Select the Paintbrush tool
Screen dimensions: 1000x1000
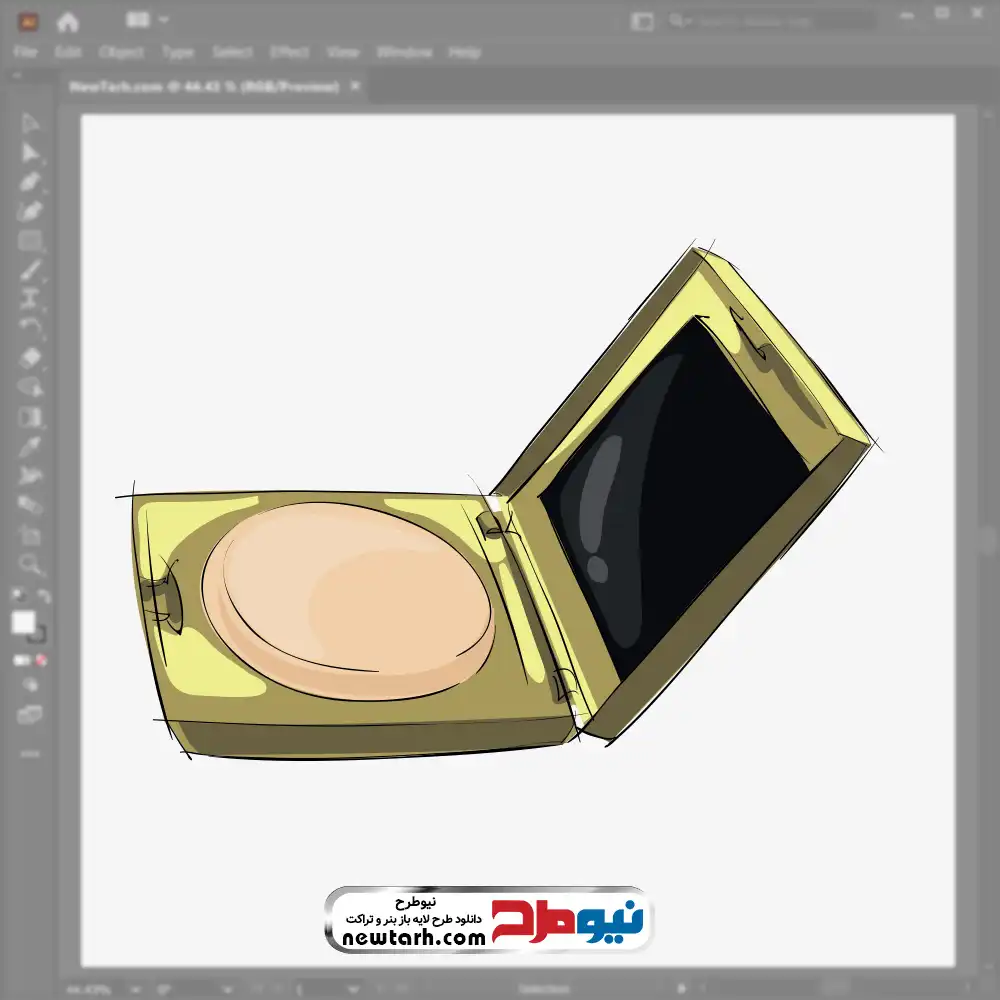[30, 270]
